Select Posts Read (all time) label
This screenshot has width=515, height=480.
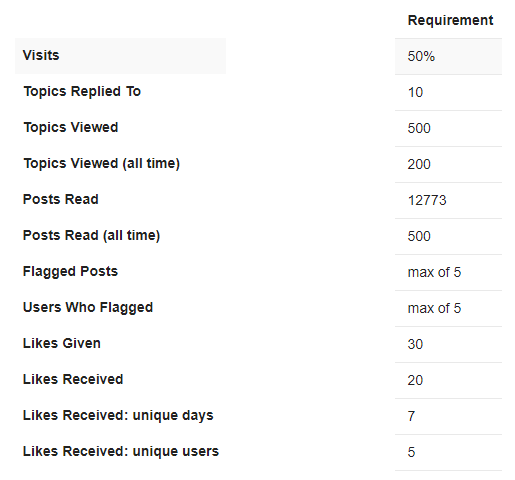coord(91,235)
